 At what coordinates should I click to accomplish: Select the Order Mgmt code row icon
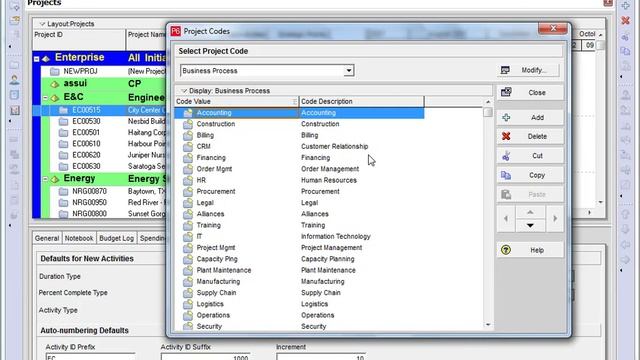click(x=188, y=169)
